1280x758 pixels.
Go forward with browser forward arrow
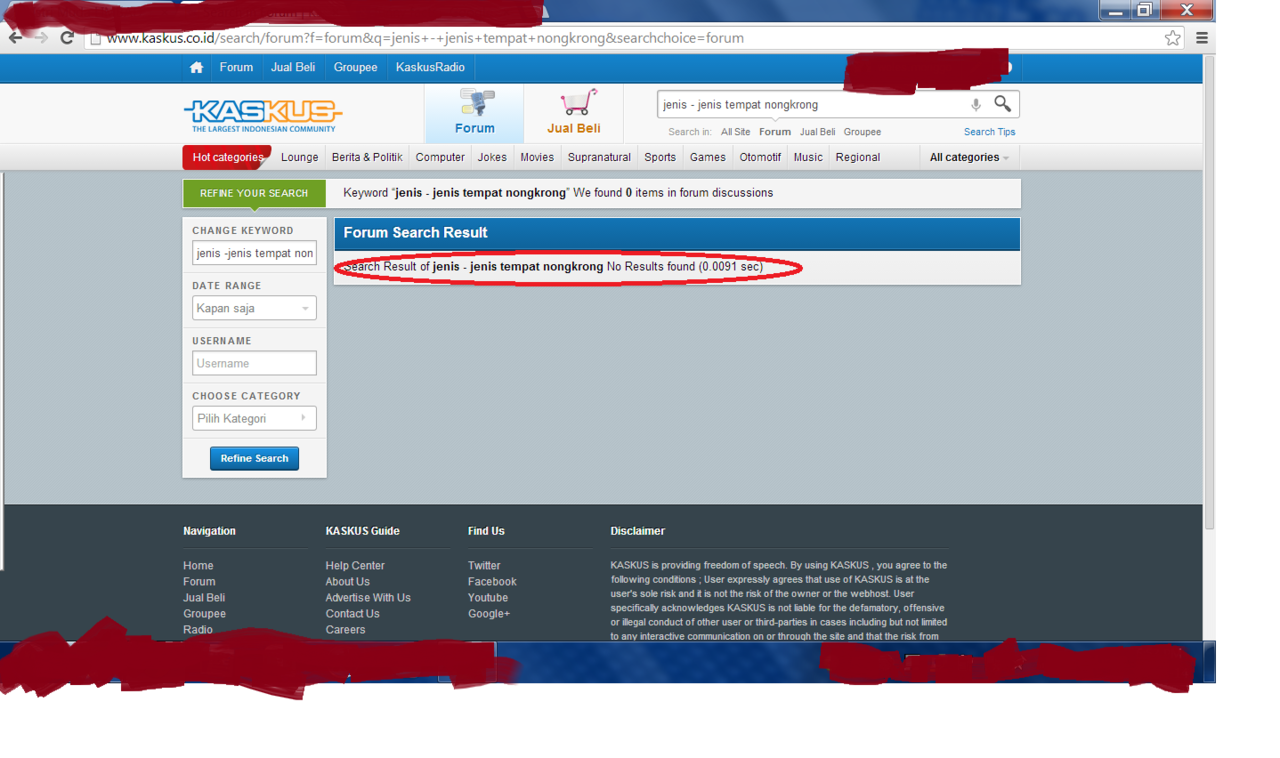pos(41,38)
